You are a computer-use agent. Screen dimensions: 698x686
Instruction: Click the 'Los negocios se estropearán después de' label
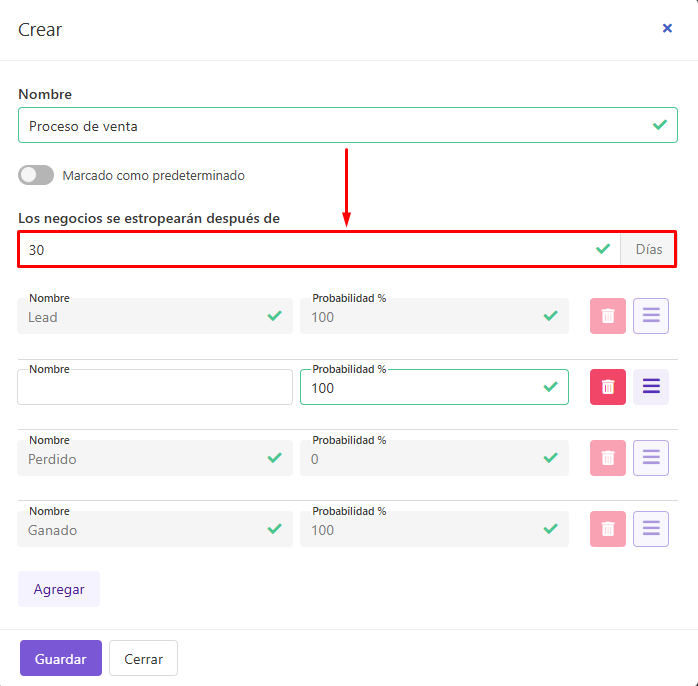coord(149,219)
